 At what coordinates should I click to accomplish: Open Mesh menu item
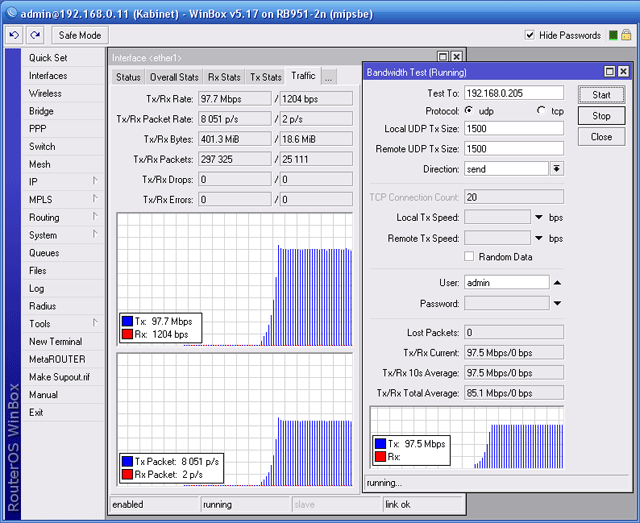63,164
